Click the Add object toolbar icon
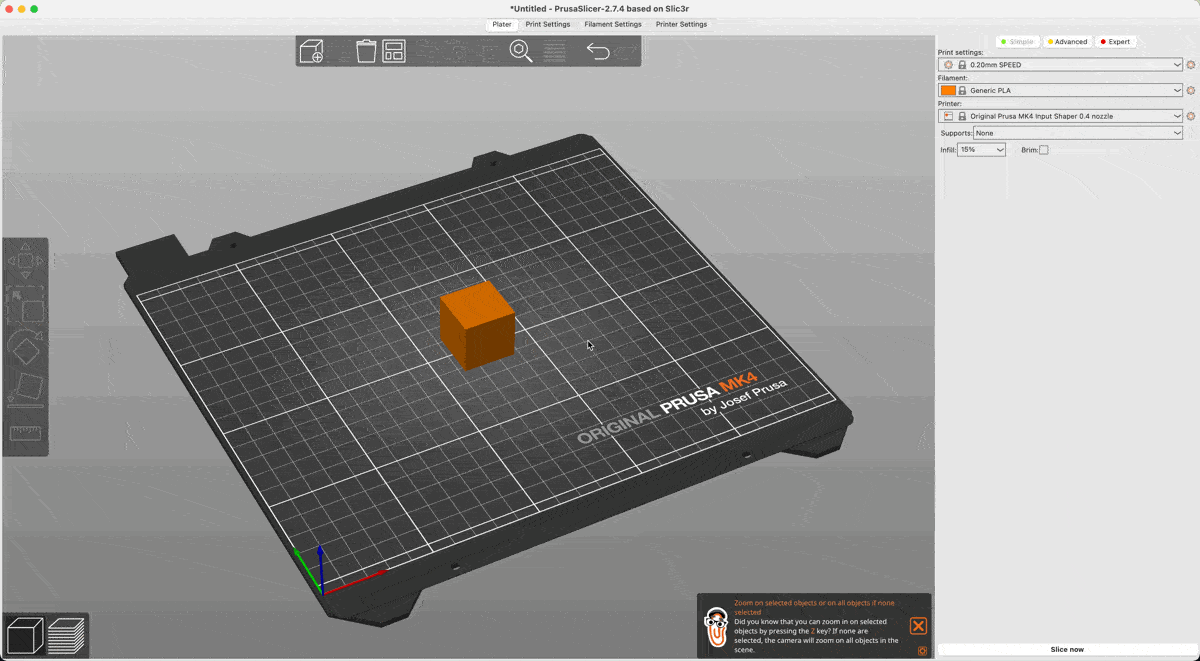The height and width of the screenshot is (661, 1200). pos(312,51)
